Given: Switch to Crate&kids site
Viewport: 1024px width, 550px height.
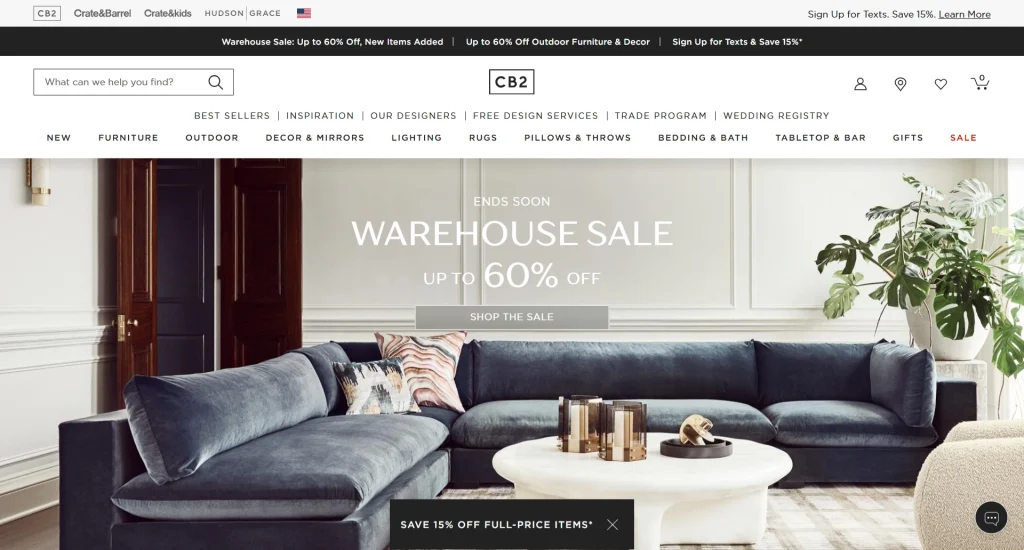Looking at the screenshot, I should coord(168,13).
